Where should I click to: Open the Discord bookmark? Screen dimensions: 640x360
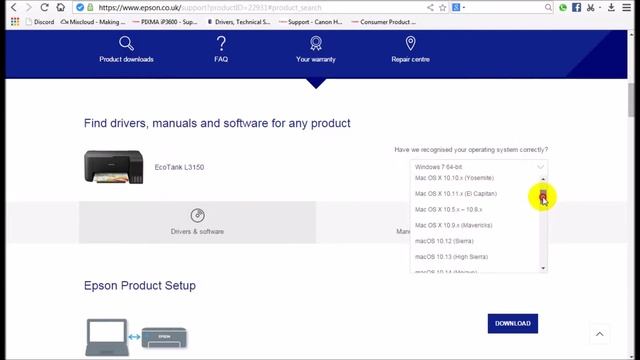tap(40, 22)
